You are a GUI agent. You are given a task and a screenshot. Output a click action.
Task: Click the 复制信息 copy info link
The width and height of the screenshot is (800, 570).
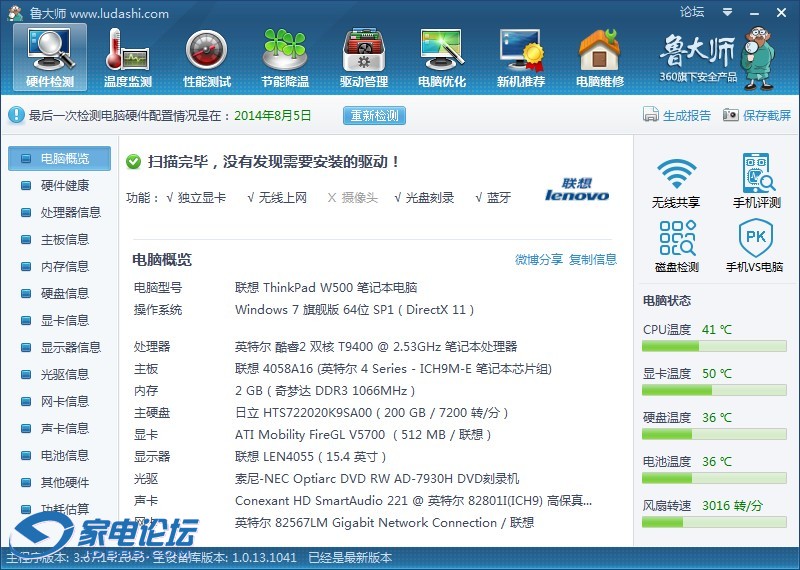(x=593, y=260)
